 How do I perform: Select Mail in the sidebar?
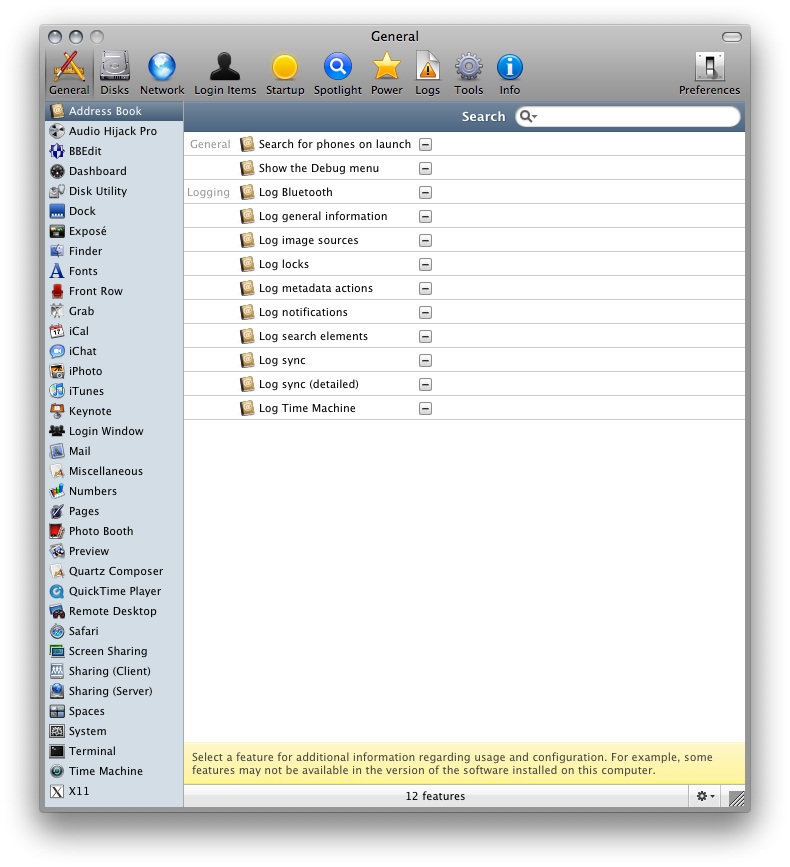pos(114,451)
